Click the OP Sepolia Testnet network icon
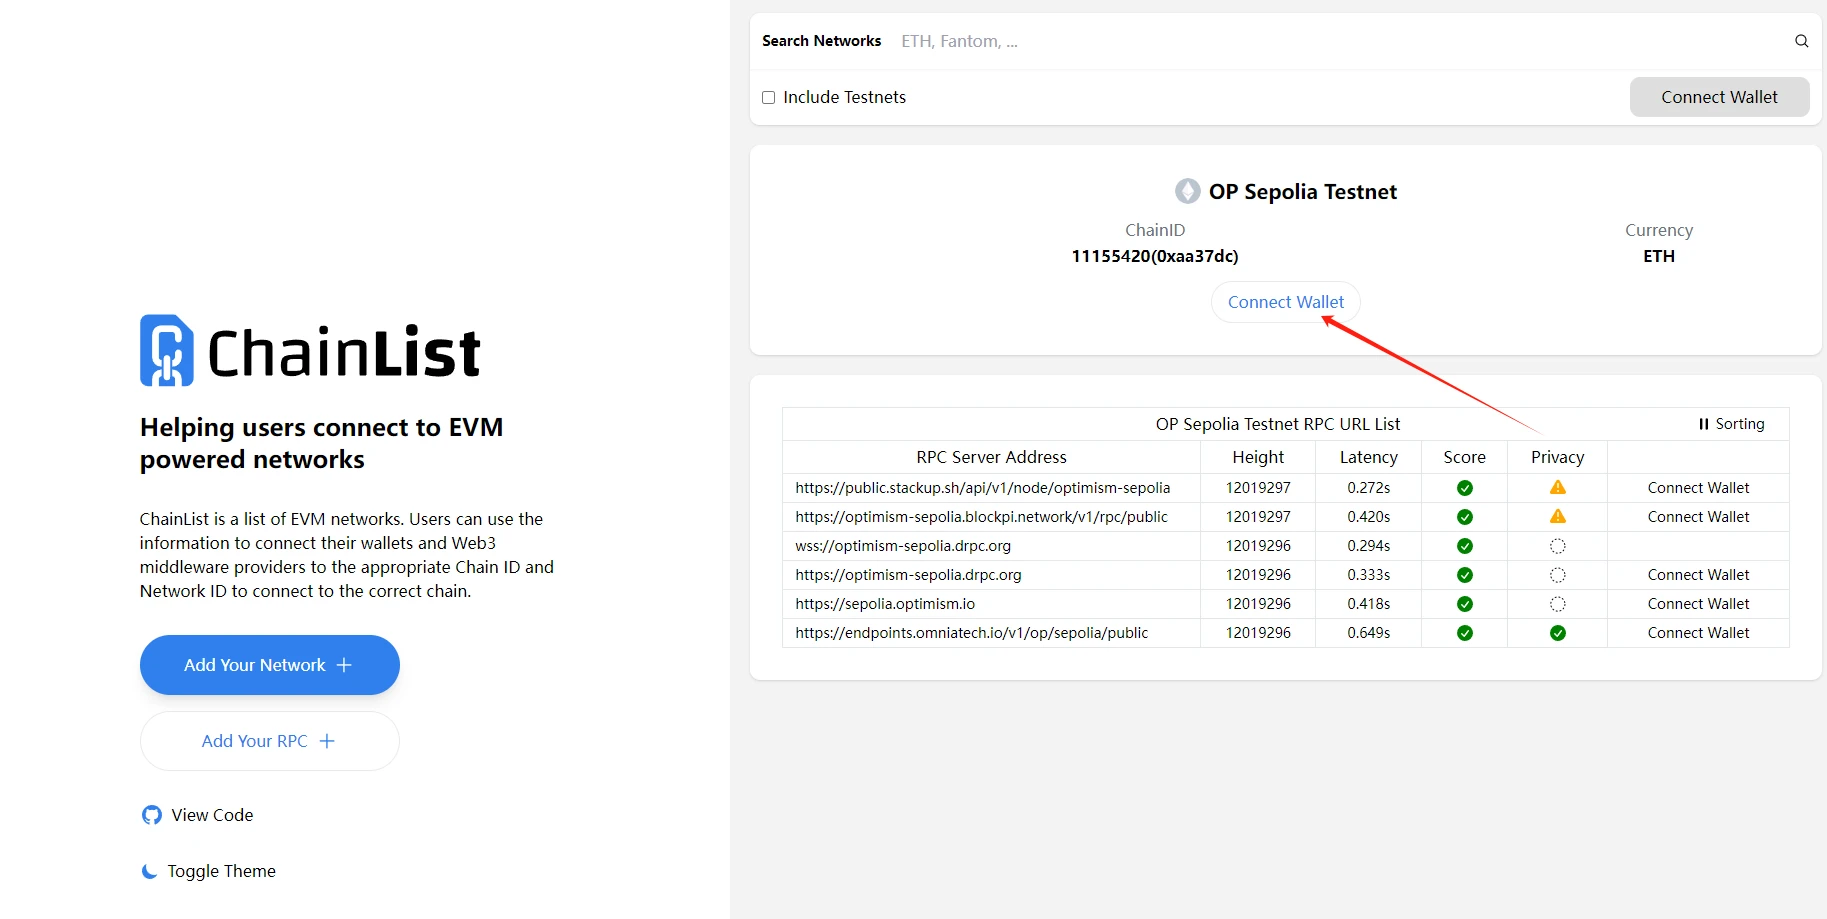1827x919 pixels. (x=1187, y=191)
